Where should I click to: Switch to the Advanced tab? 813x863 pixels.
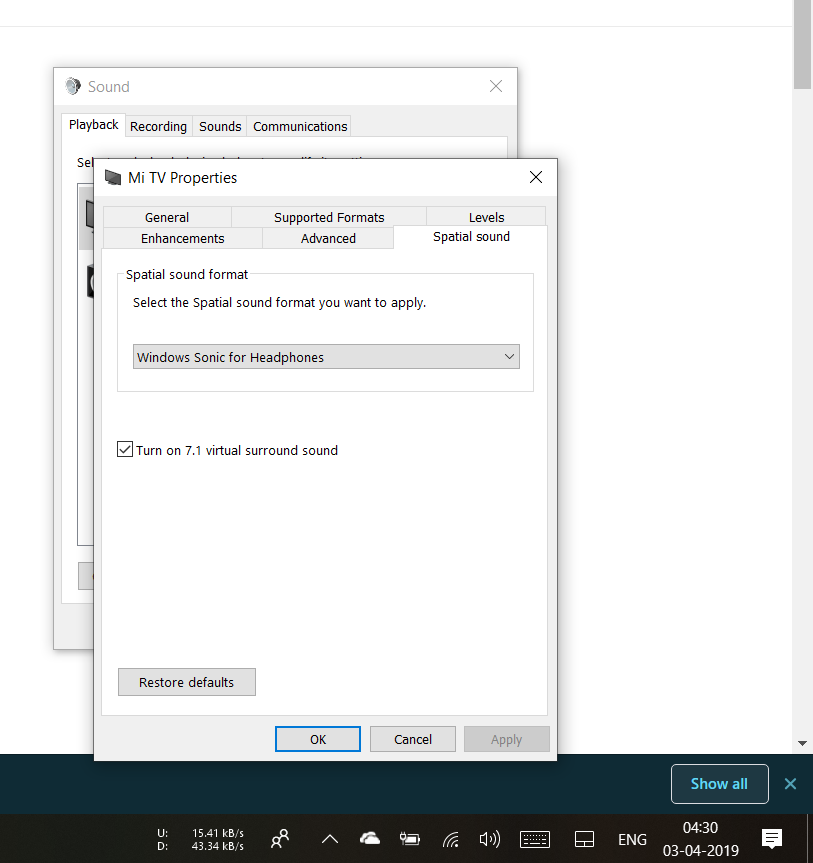328,238
